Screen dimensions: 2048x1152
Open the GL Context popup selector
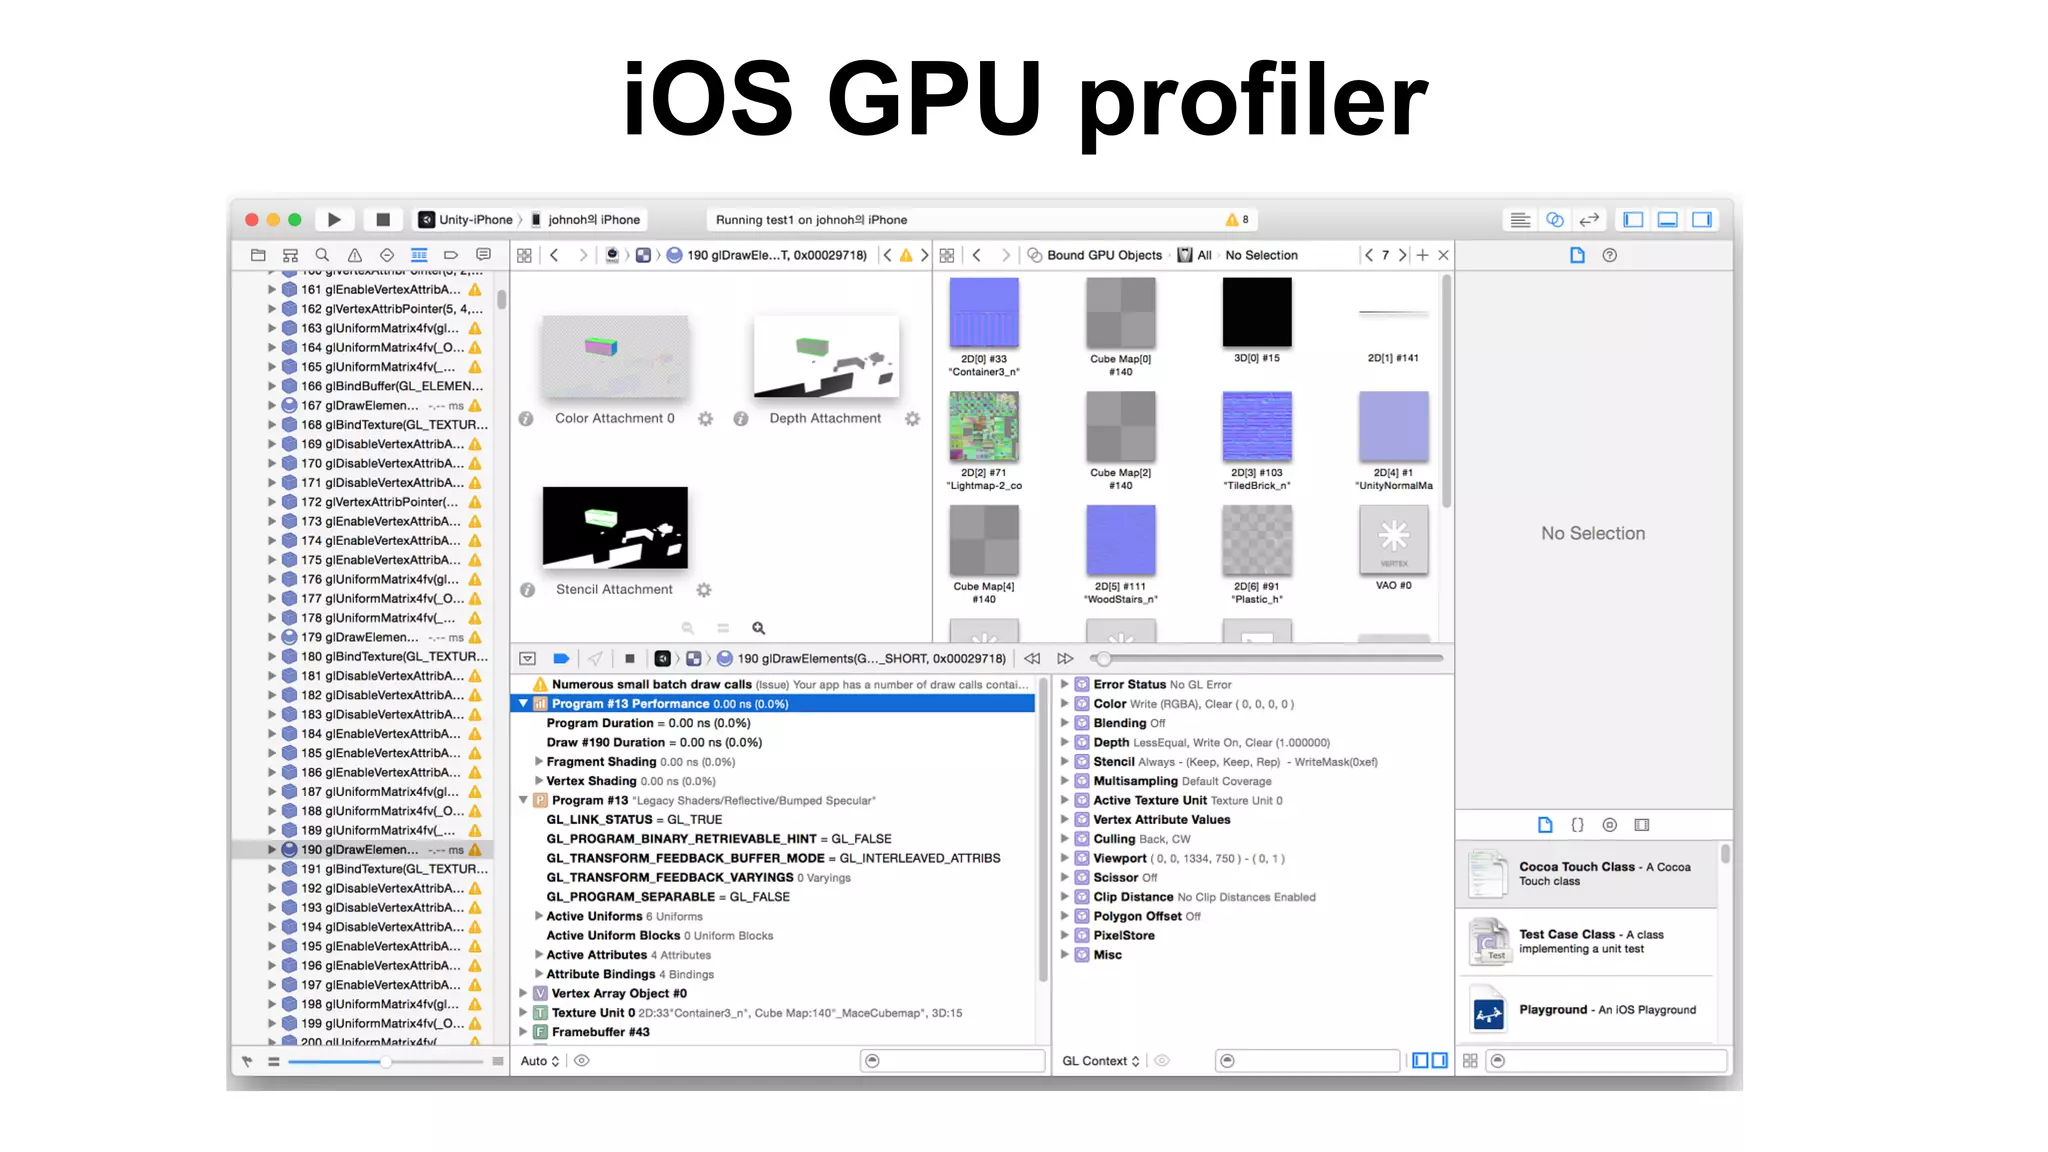coord(1100,1061)
